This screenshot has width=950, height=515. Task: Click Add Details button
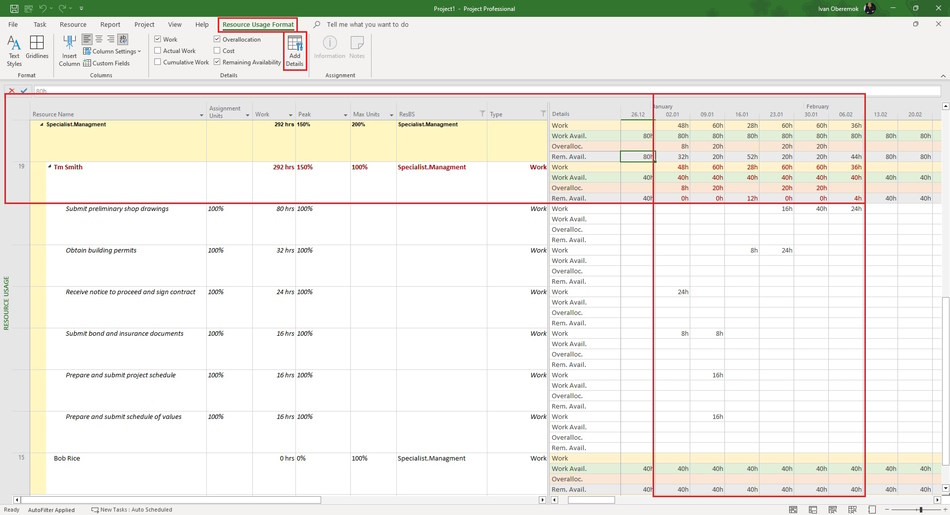click(294, 52)
